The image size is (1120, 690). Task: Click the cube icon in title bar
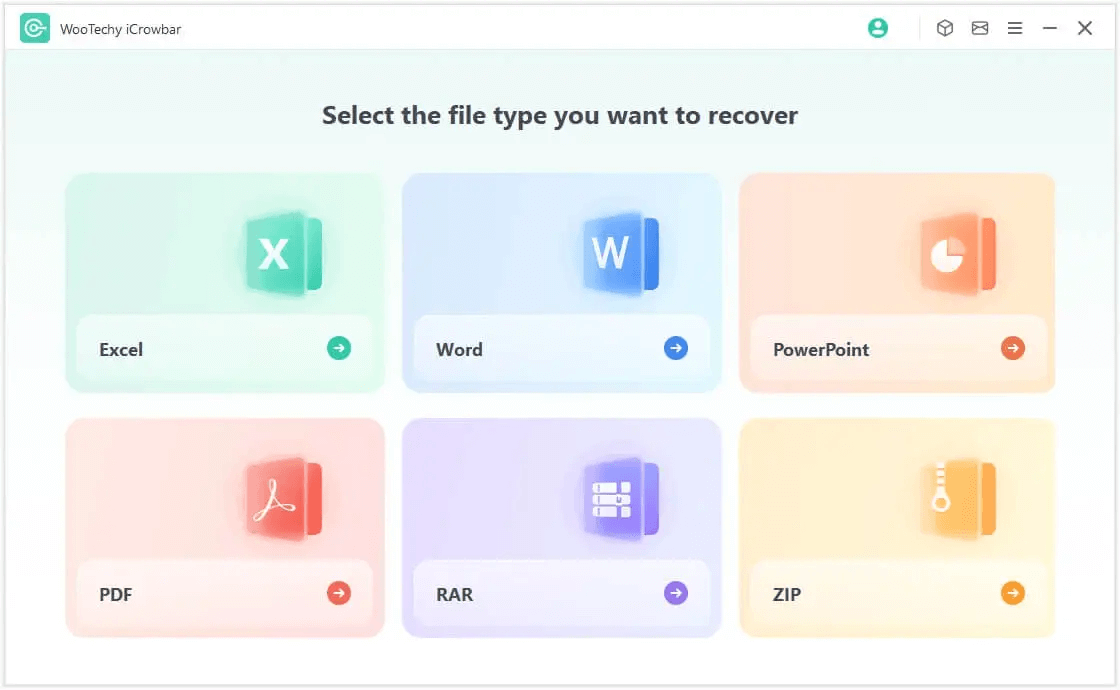(944, 28)
